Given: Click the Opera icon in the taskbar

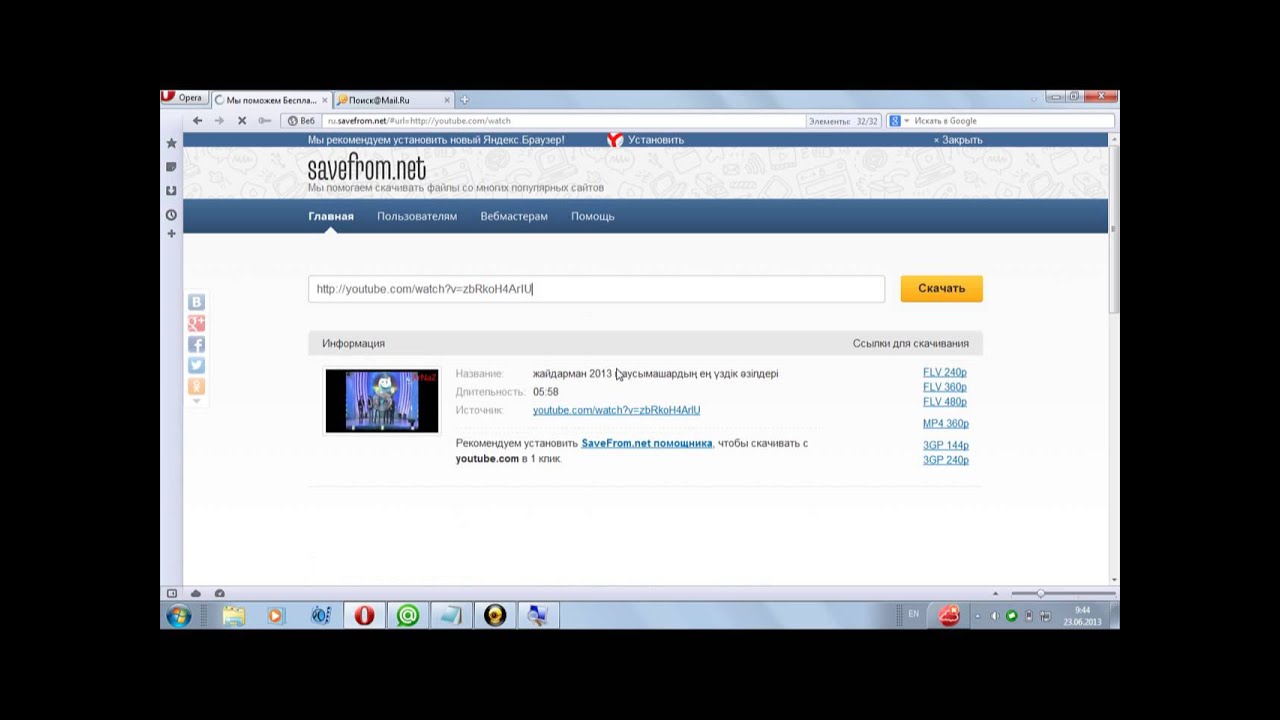Looking at the screenshot, I should (x=364, y=616).
